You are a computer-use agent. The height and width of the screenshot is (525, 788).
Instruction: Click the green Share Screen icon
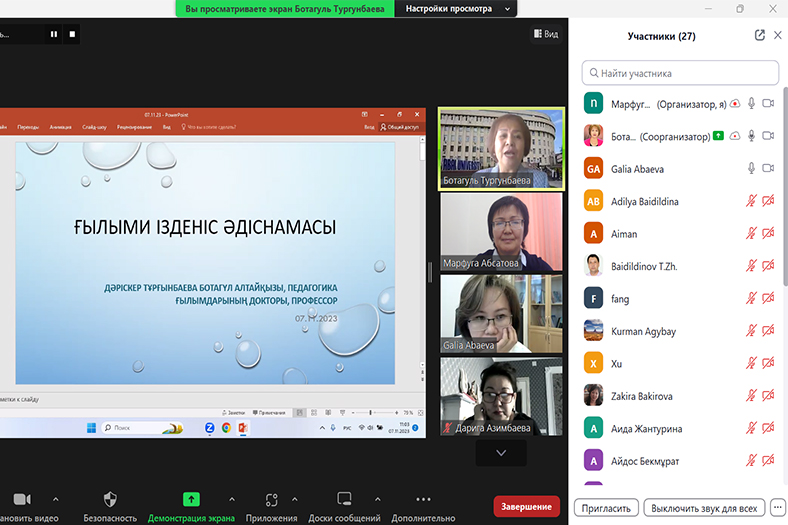(191, 499)
